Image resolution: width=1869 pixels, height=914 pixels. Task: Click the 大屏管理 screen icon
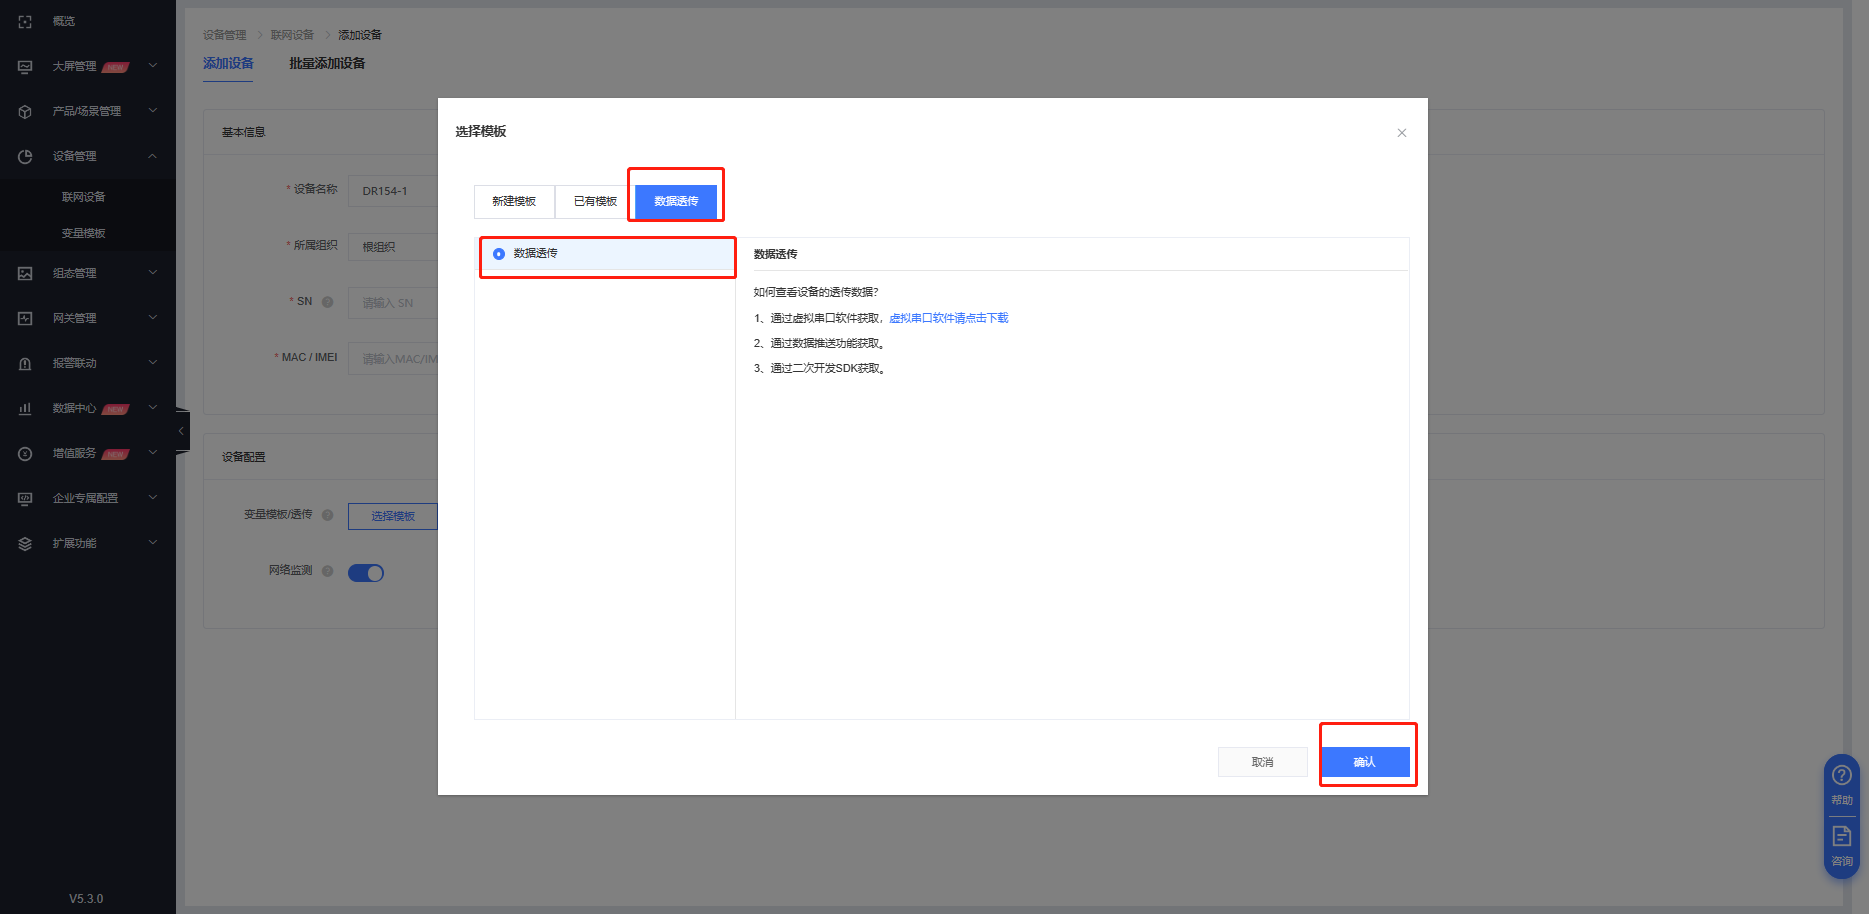25,66
